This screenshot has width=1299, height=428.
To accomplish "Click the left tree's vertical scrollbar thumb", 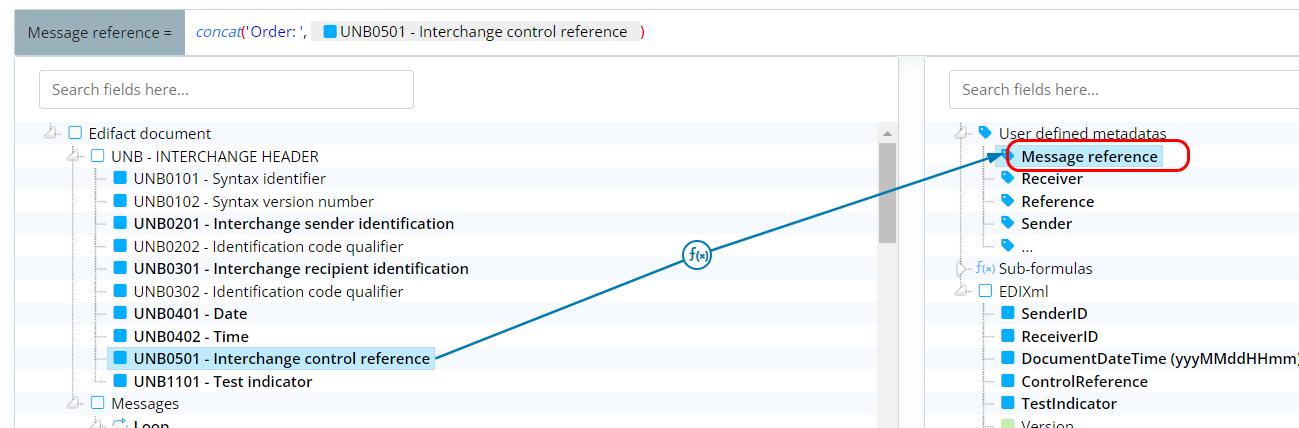I will (x=887, y=193).
